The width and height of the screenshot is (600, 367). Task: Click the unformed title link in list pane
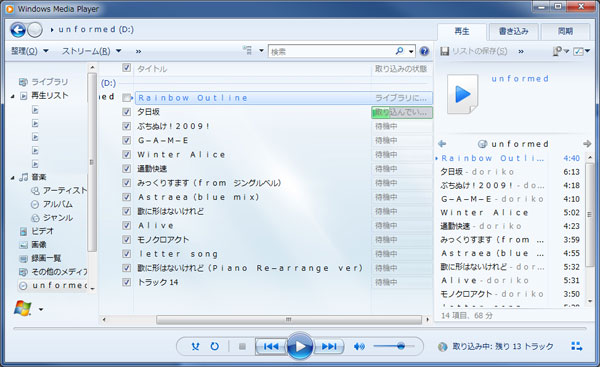point(520,78)
